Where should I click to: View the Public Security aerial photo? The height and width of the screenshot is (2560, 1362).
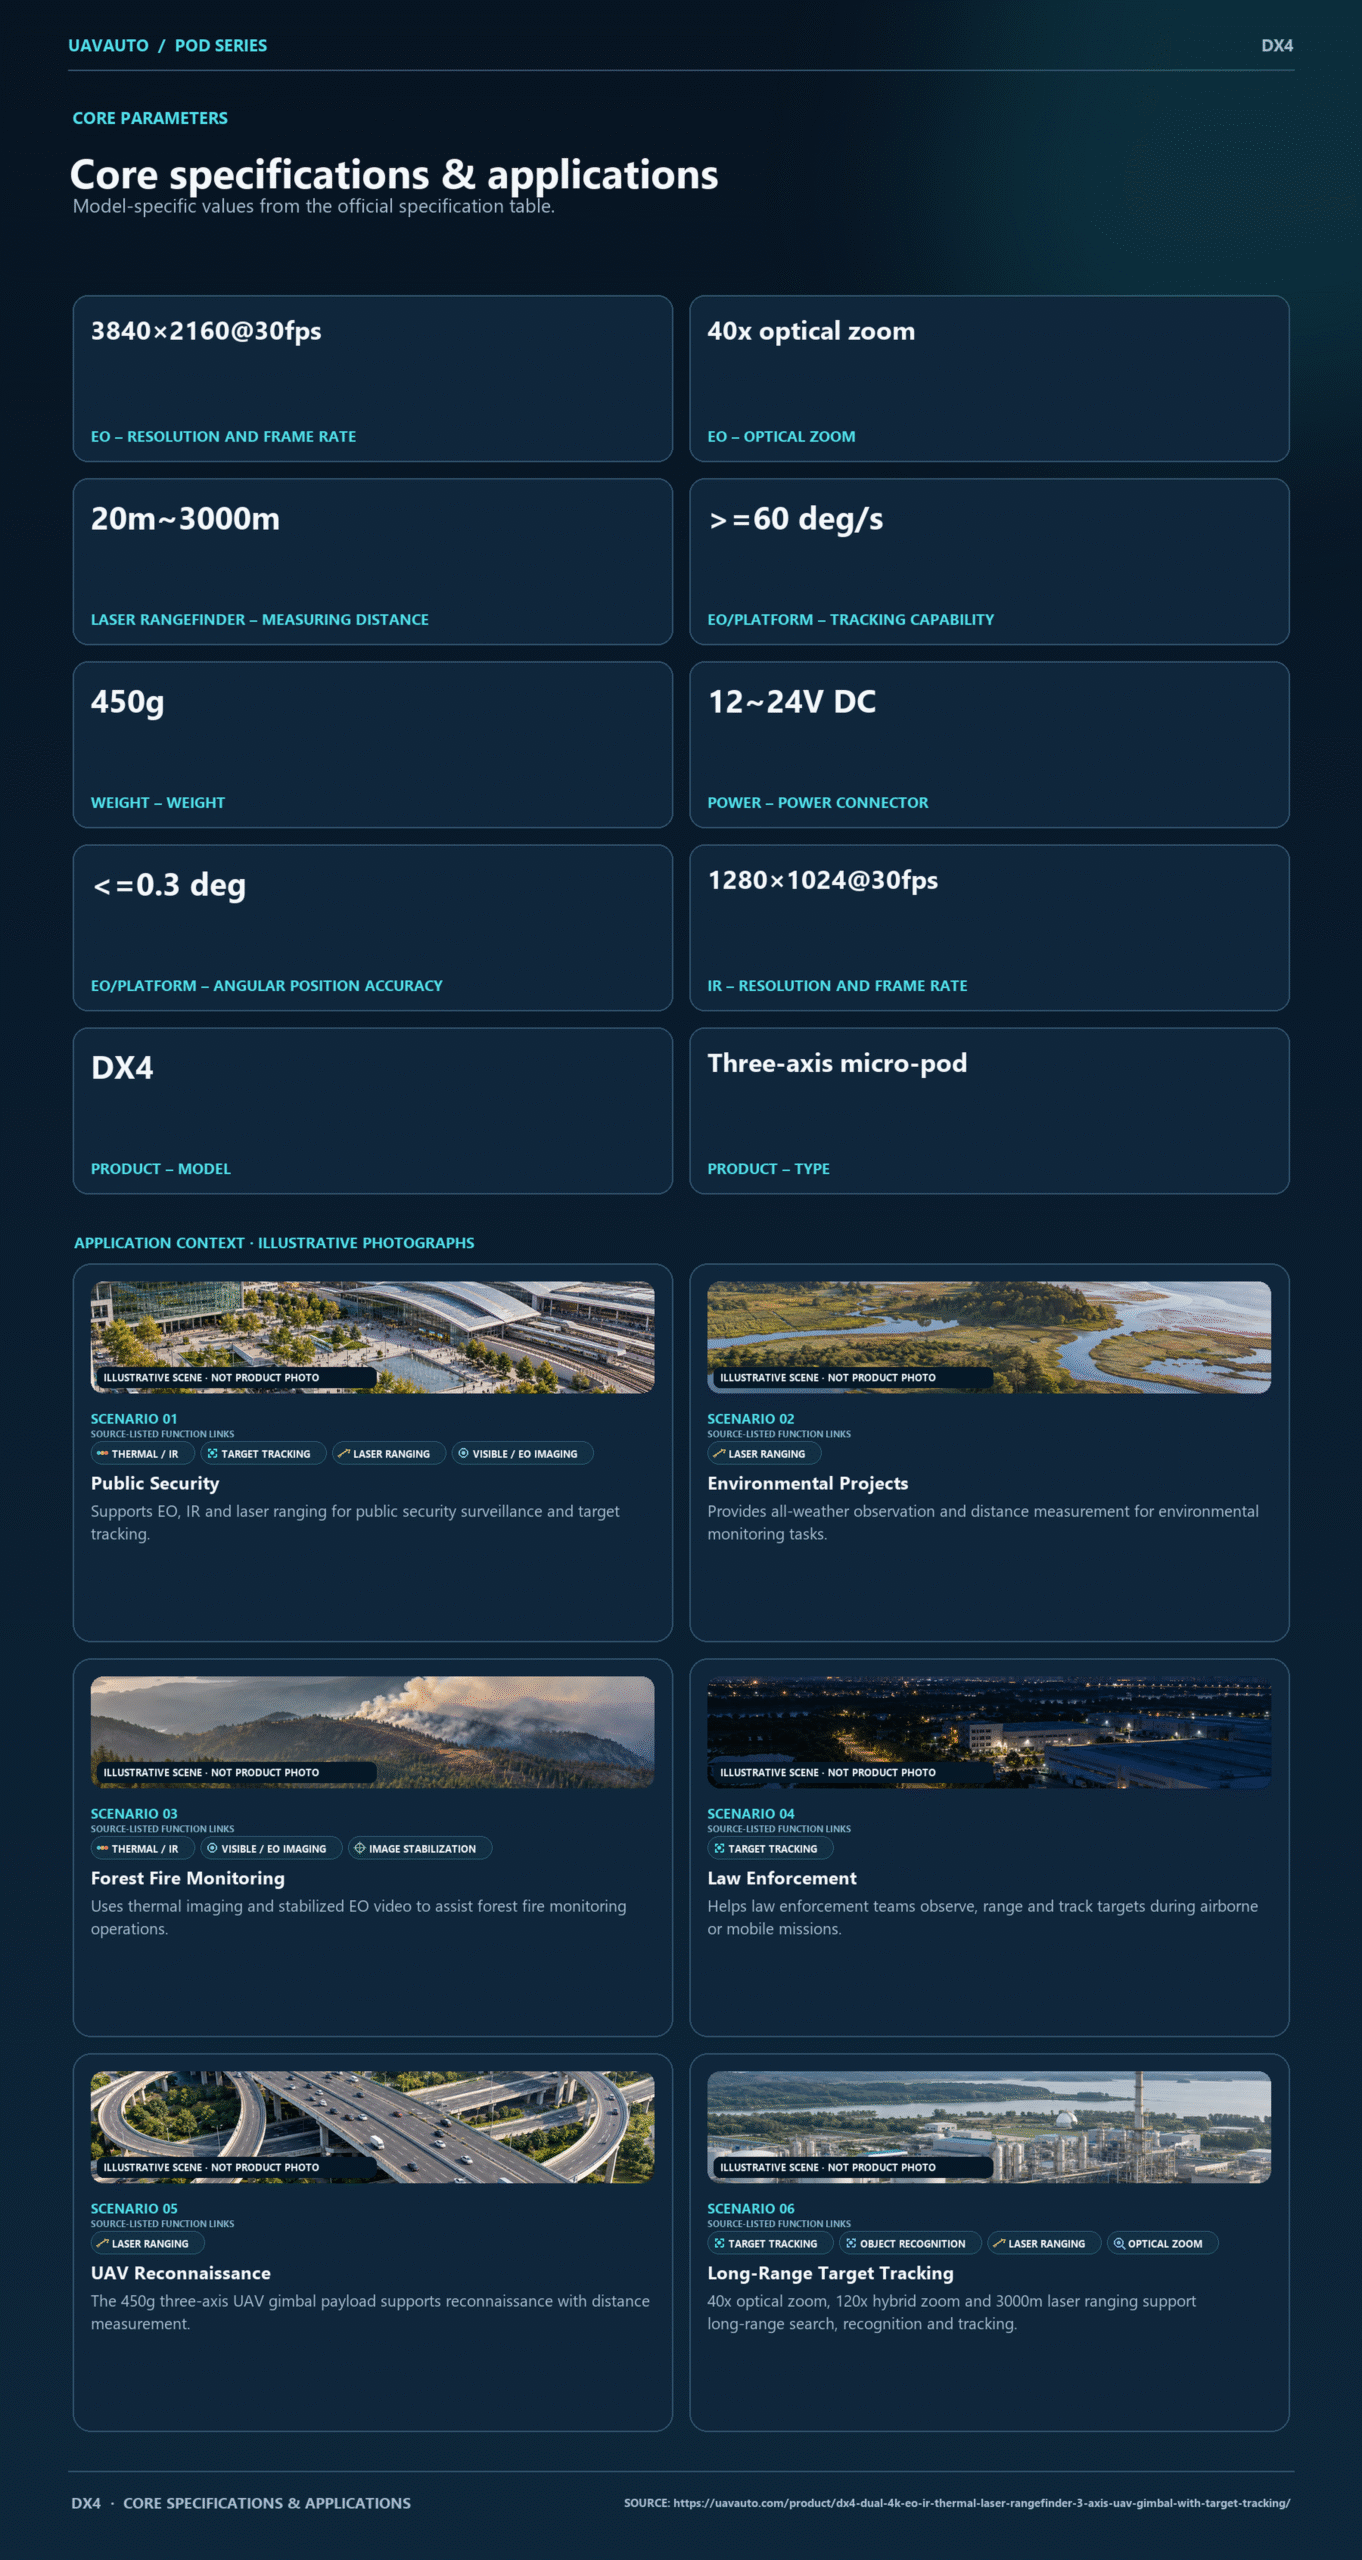pyautogui.click(x=373, y=1337)
